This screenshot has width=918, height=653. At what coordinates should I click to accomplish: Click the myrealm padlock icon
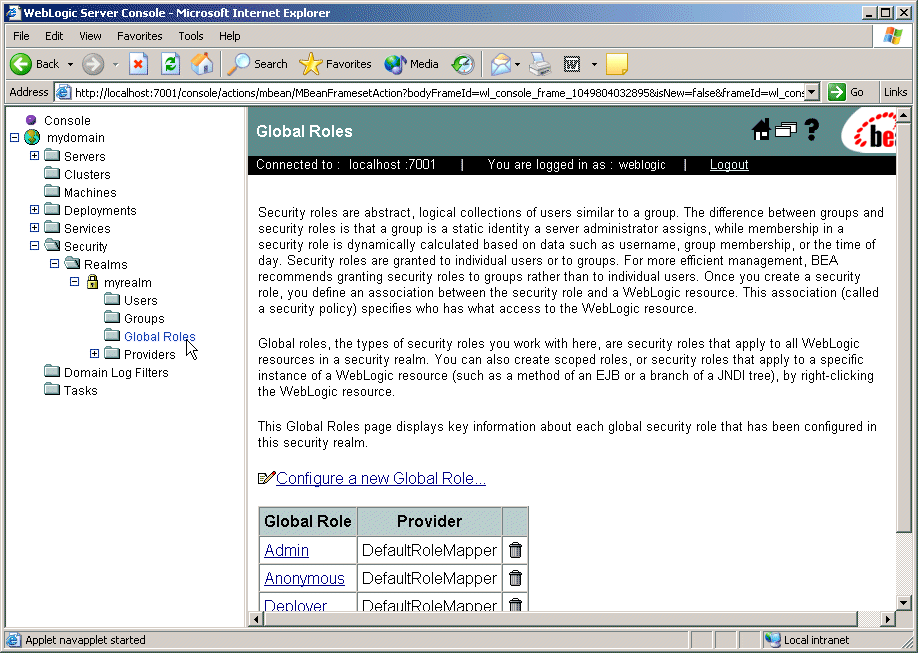pos(92,282)
